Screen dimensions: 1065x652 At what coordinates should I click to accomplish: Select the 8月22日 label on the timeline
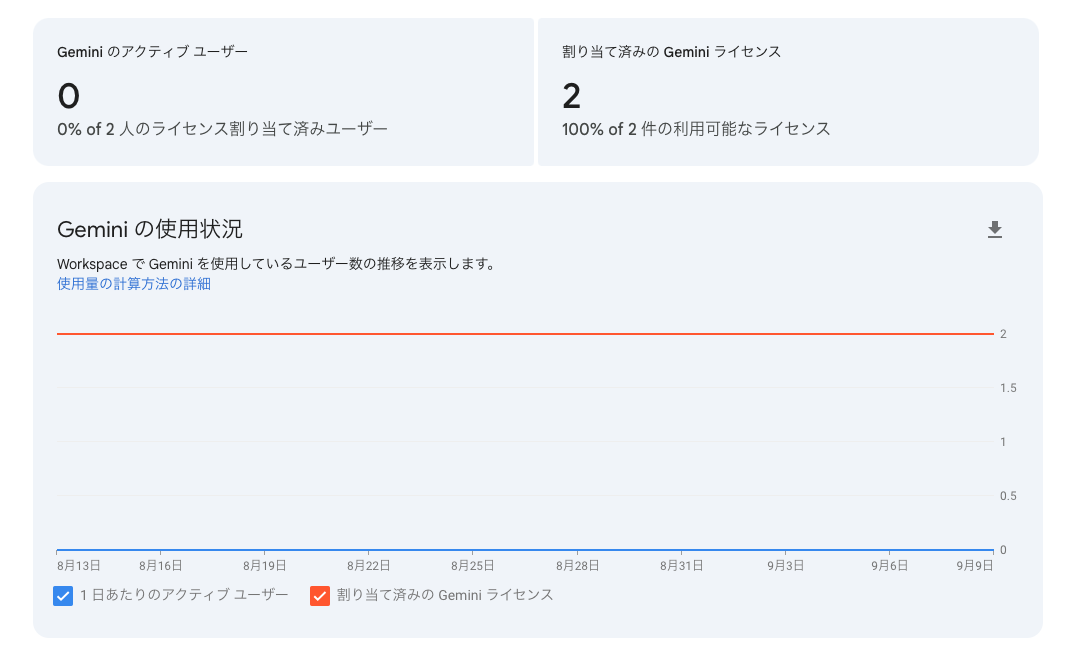tap(370, 564)
